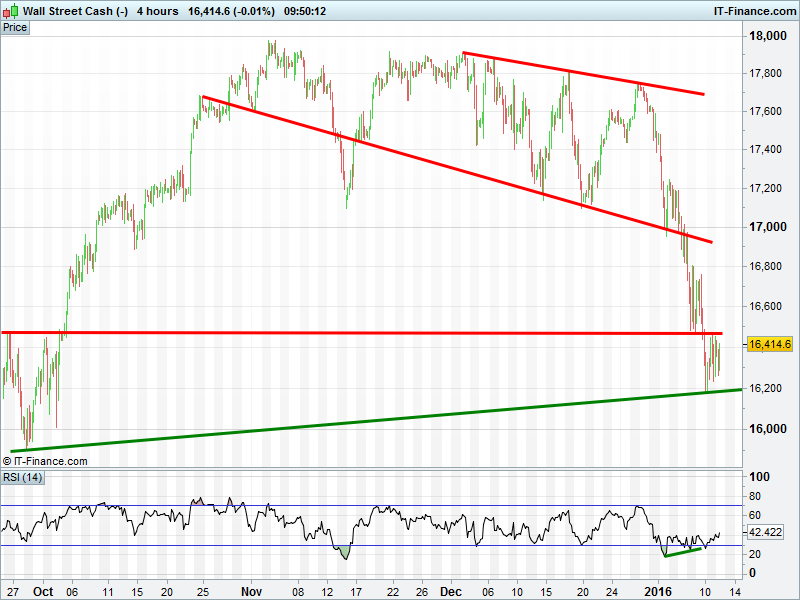The image size is (800, 600).
Task: Click the IT-Finance.com link at top right
Action: (754, 11)
